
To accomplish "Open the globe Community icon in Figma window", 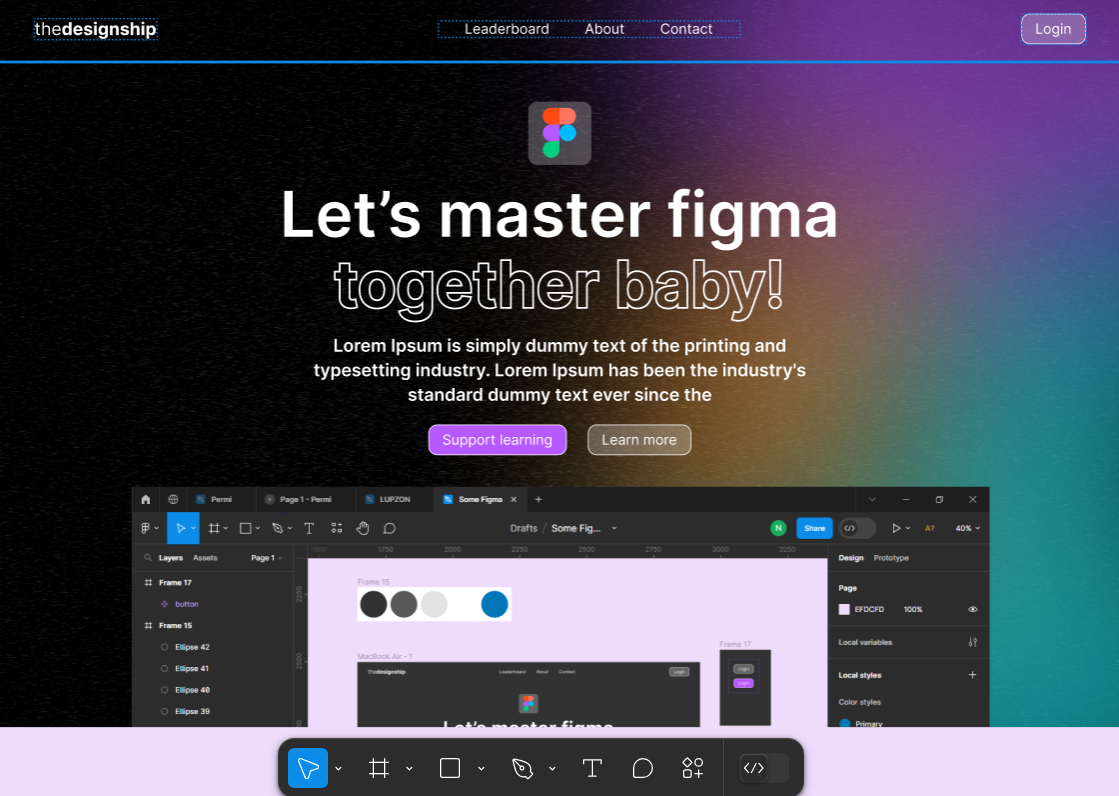I will pyautogui.click(x=173, y=499).
